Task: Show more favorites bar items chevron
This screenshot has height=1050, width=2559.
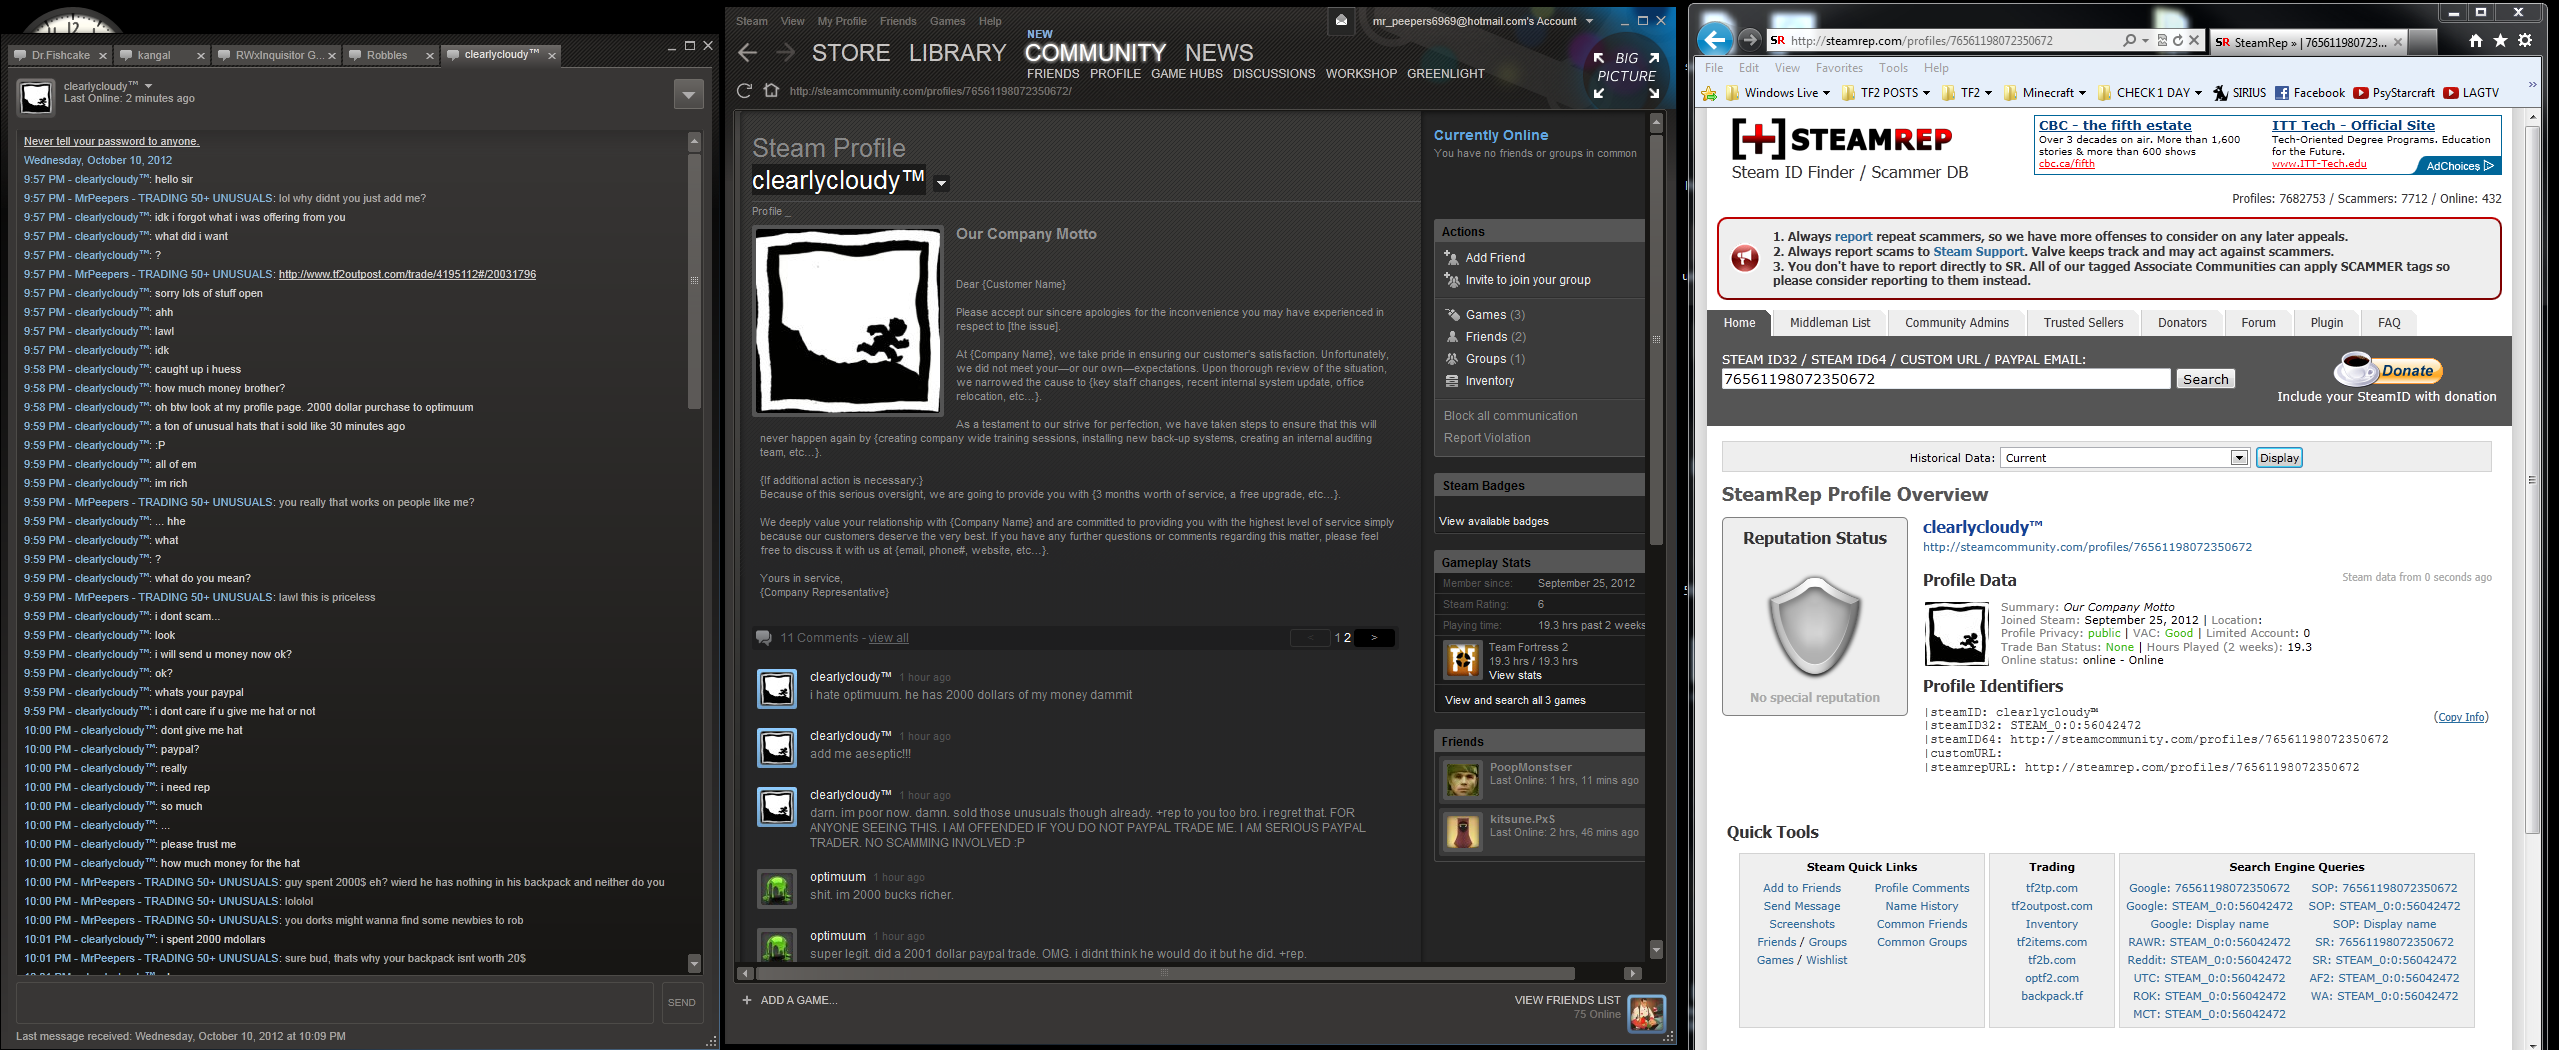Action: click(2532, 86)
